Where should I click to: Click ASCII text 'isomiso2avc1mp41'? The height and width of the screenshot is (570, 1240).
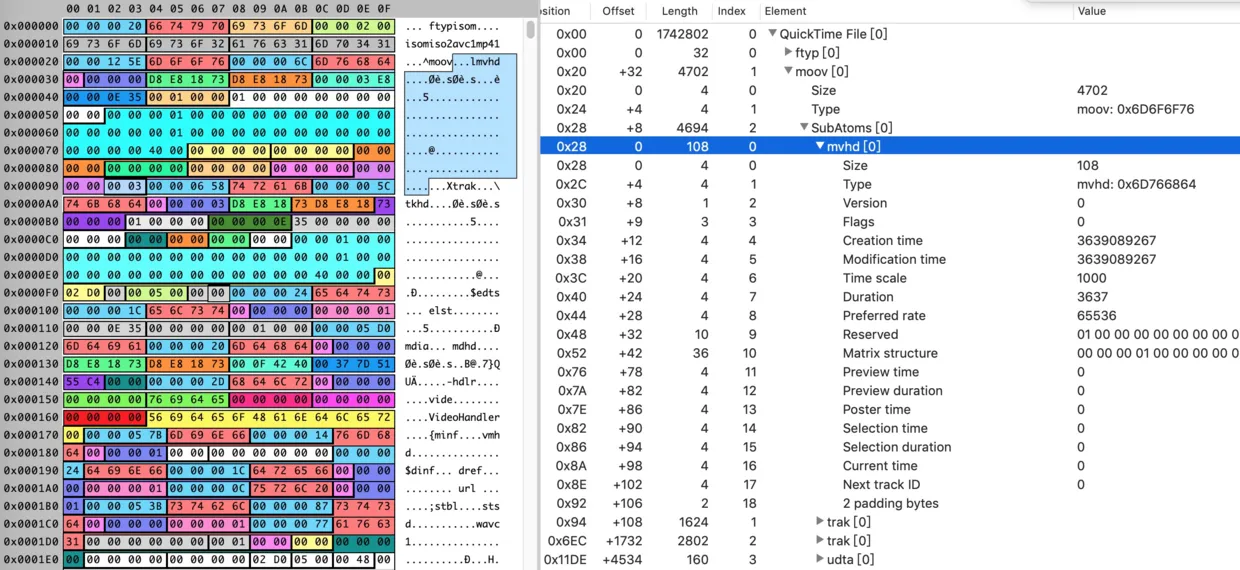click(453, 44)
